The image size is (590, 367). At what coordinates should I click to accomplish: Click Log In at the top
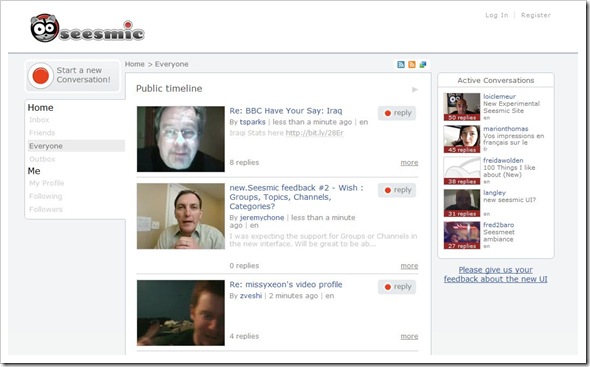[496, 15]
